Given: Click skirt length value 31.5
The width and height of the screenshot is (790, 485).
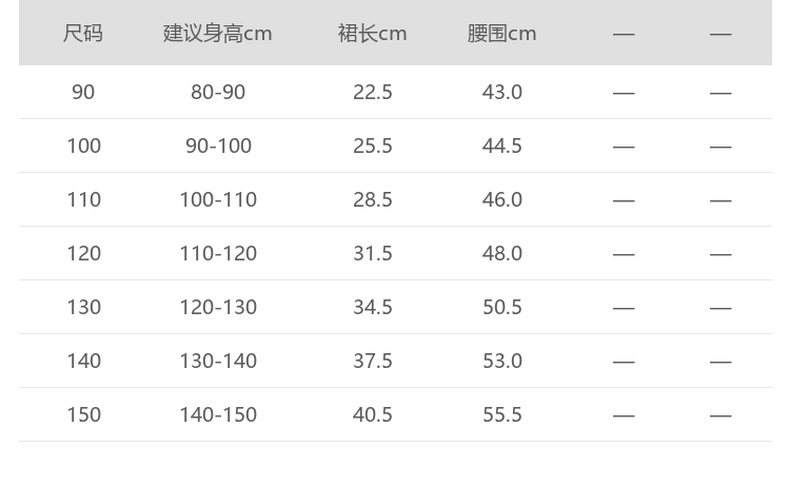Looking at the screenshot, I should (372, 254).
